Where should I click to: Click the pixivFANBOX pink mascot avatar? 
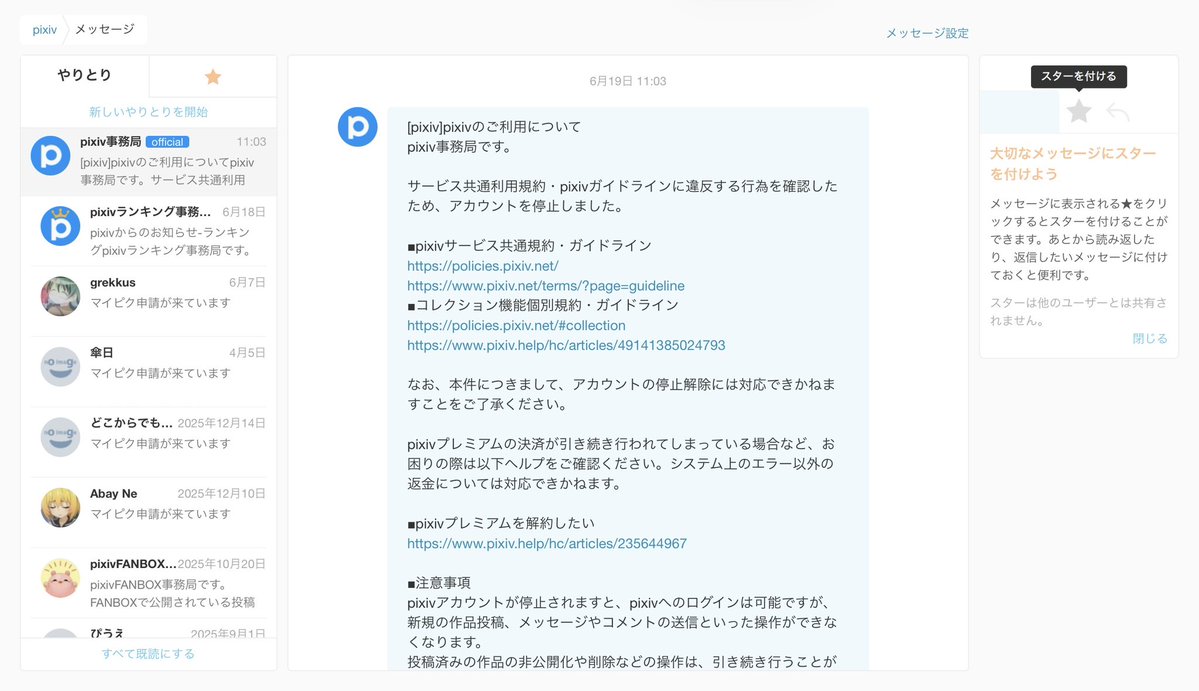(x=60, y=578)
